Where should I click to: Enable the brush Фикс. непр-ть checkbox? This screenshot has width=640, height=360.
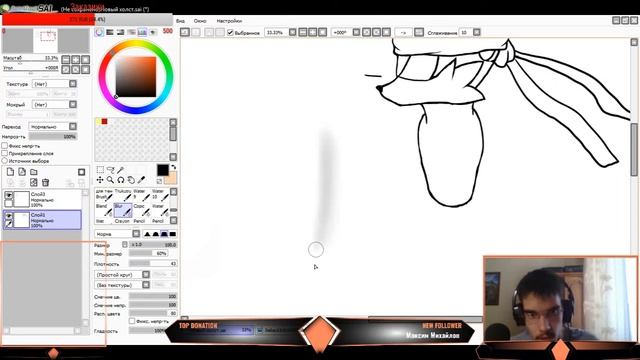132,321
